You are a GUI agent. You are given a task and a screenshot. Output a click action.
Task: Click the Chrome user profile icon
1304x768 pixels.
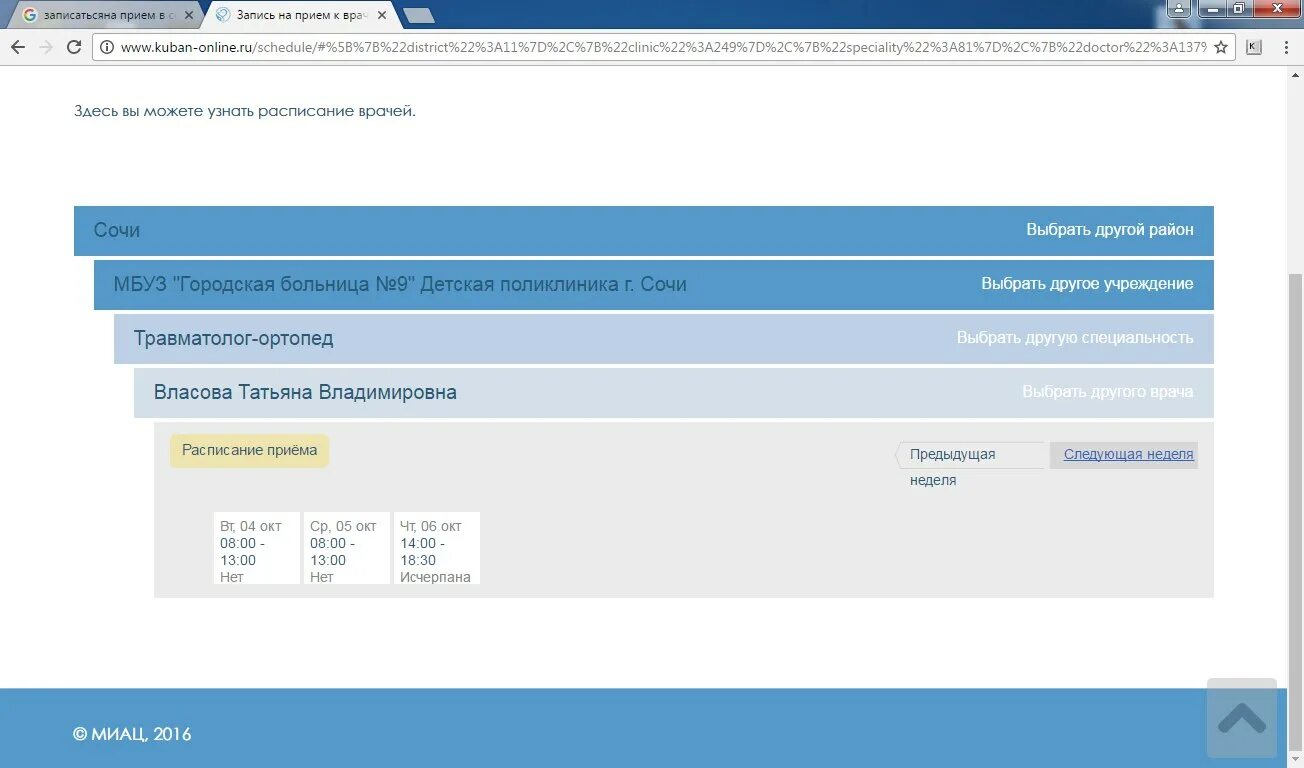tap(1180, 8)
